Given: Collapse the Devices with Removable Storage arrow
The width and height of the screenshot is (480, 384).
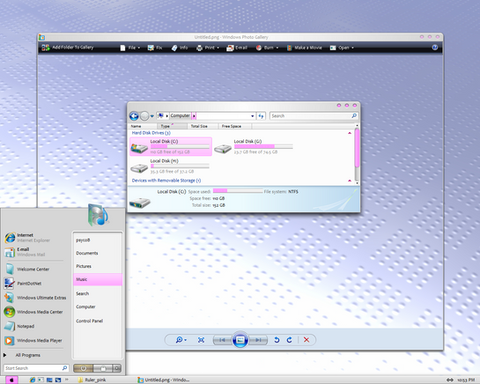Looking at the screenshot, I should click(x=350, y=181).
